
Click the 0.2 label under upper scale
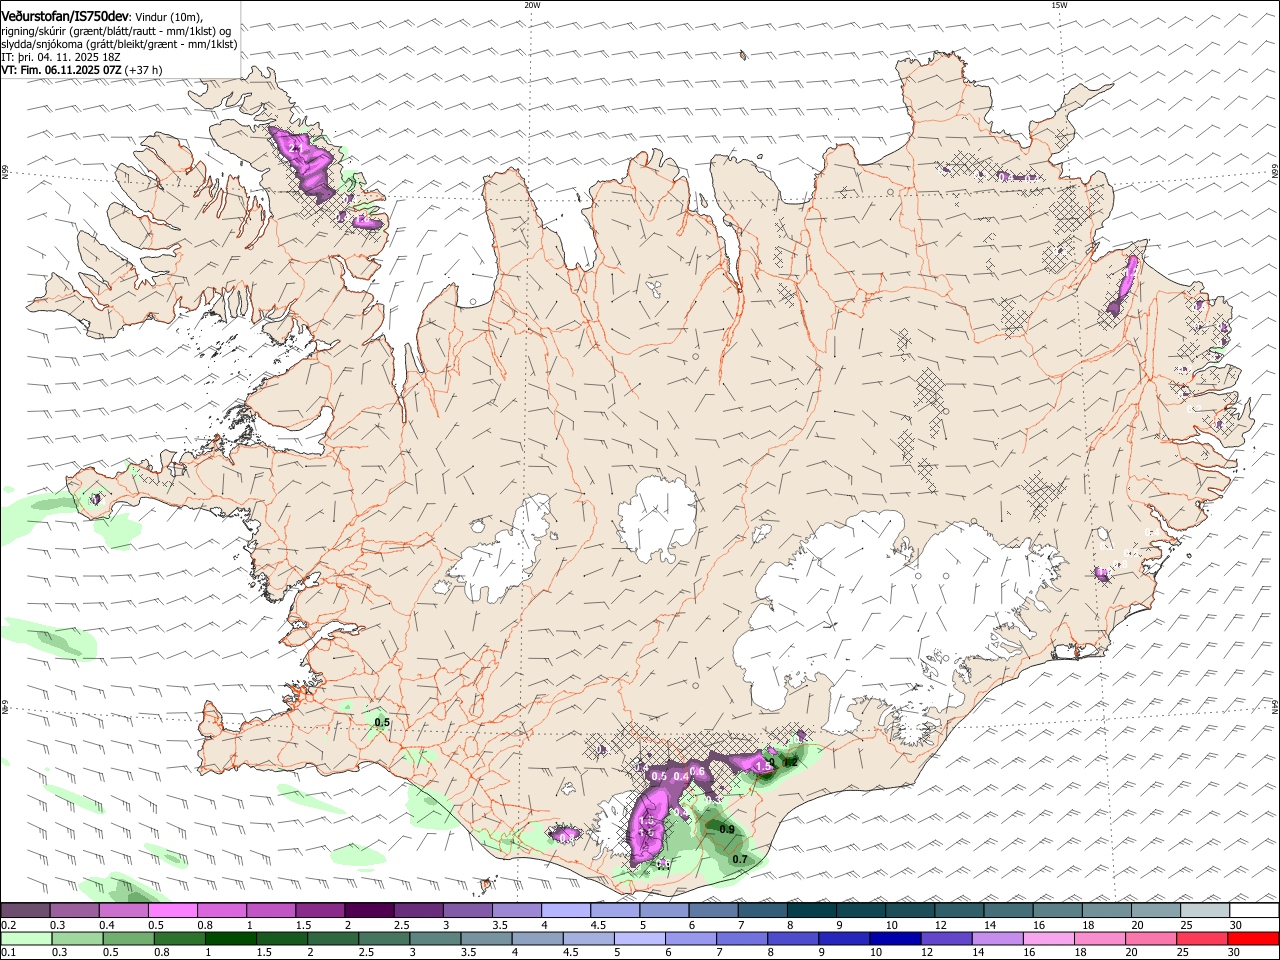[x=8, y=925]
